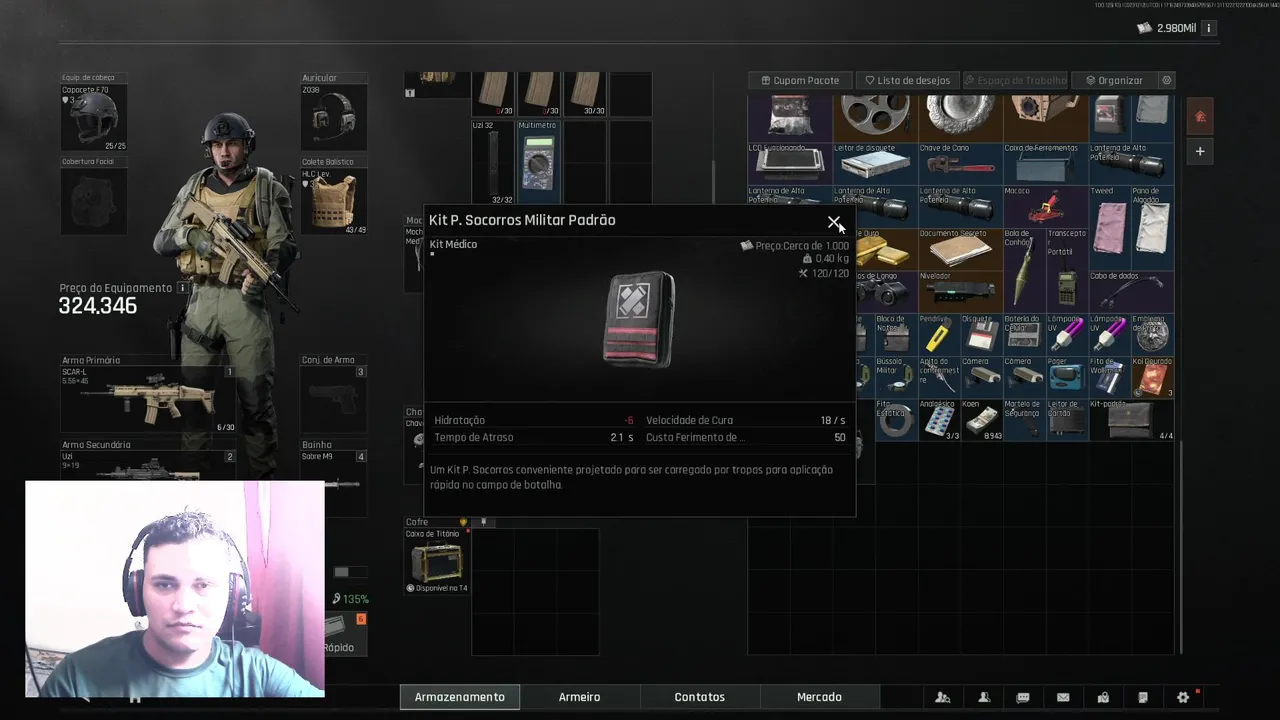Select the Multímetro in the backpack
The width and height of the screenshot is (1280, 720).
538,162
